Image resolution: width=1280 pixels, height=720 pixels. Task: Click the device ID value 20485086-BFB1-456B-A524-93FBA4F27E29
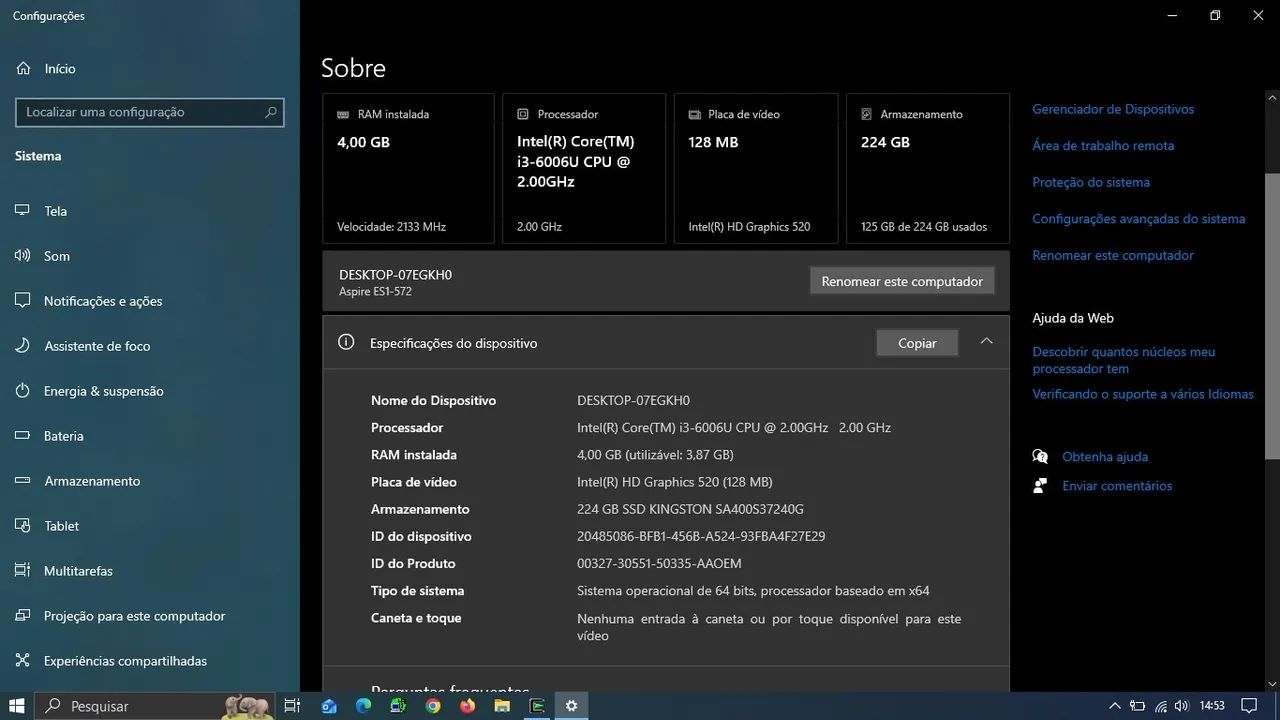pyautogui.click(x=701, y=536)
